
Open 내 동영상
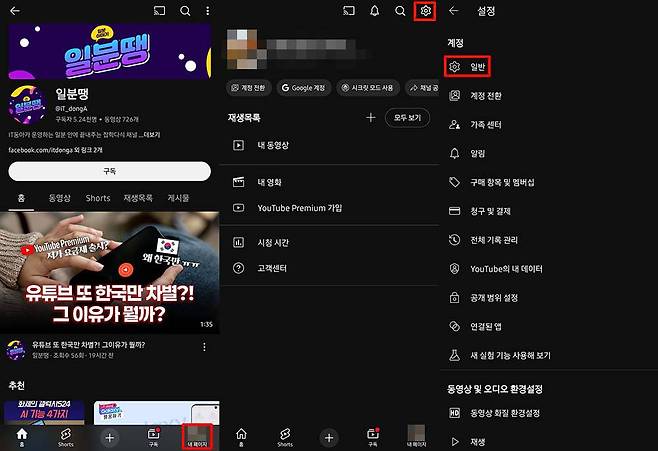pos(330,146)
